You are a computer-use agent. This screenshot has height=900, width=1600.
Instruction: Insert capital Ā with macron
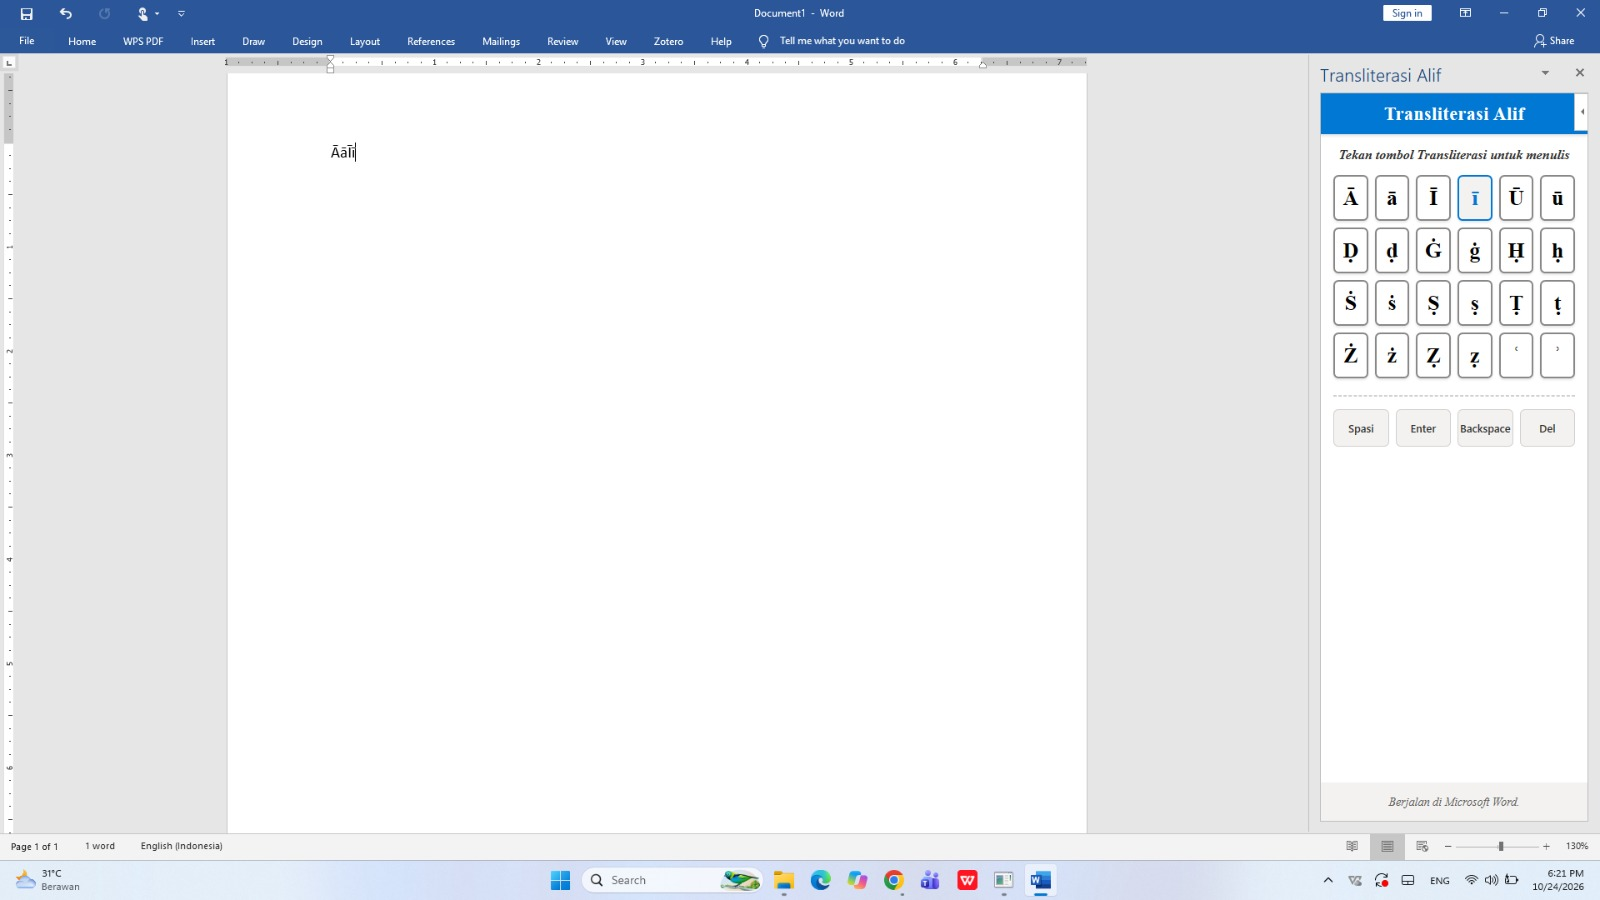[1350, 198]
